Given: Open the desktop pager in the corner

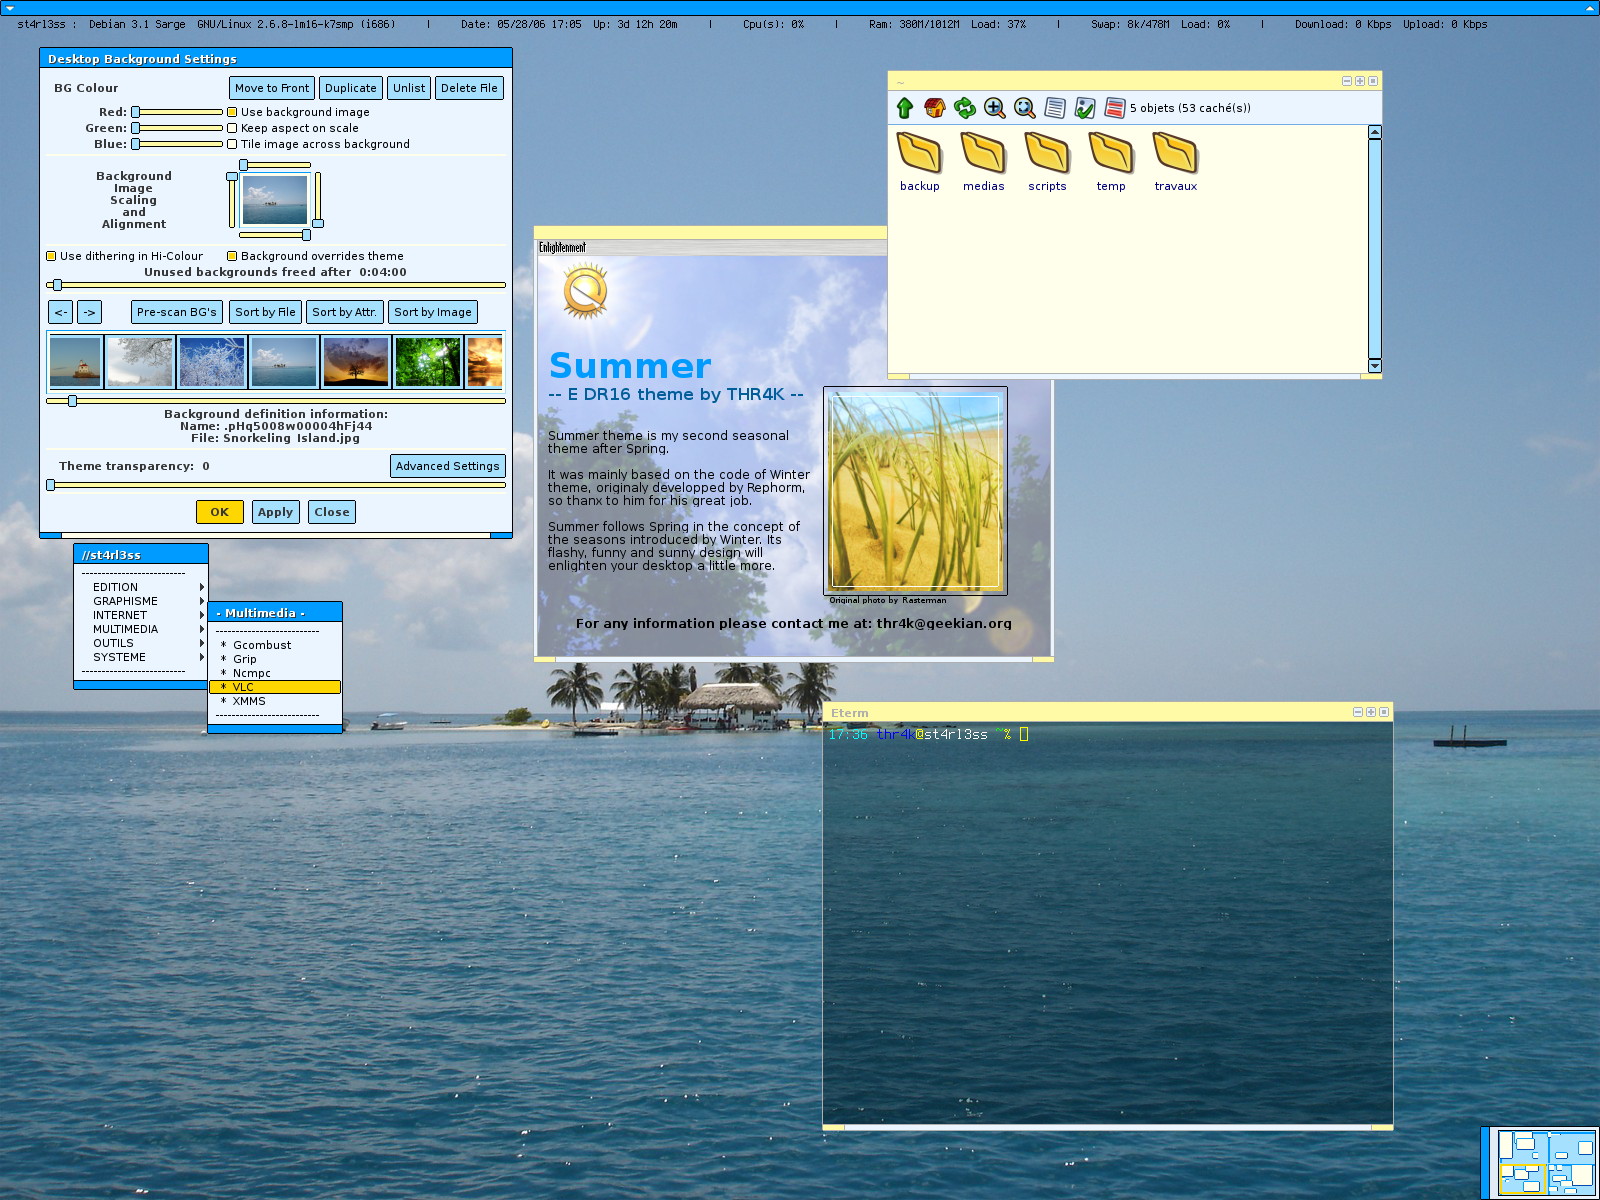Looking at the screenshot, I should (x=1545, y=1162).
